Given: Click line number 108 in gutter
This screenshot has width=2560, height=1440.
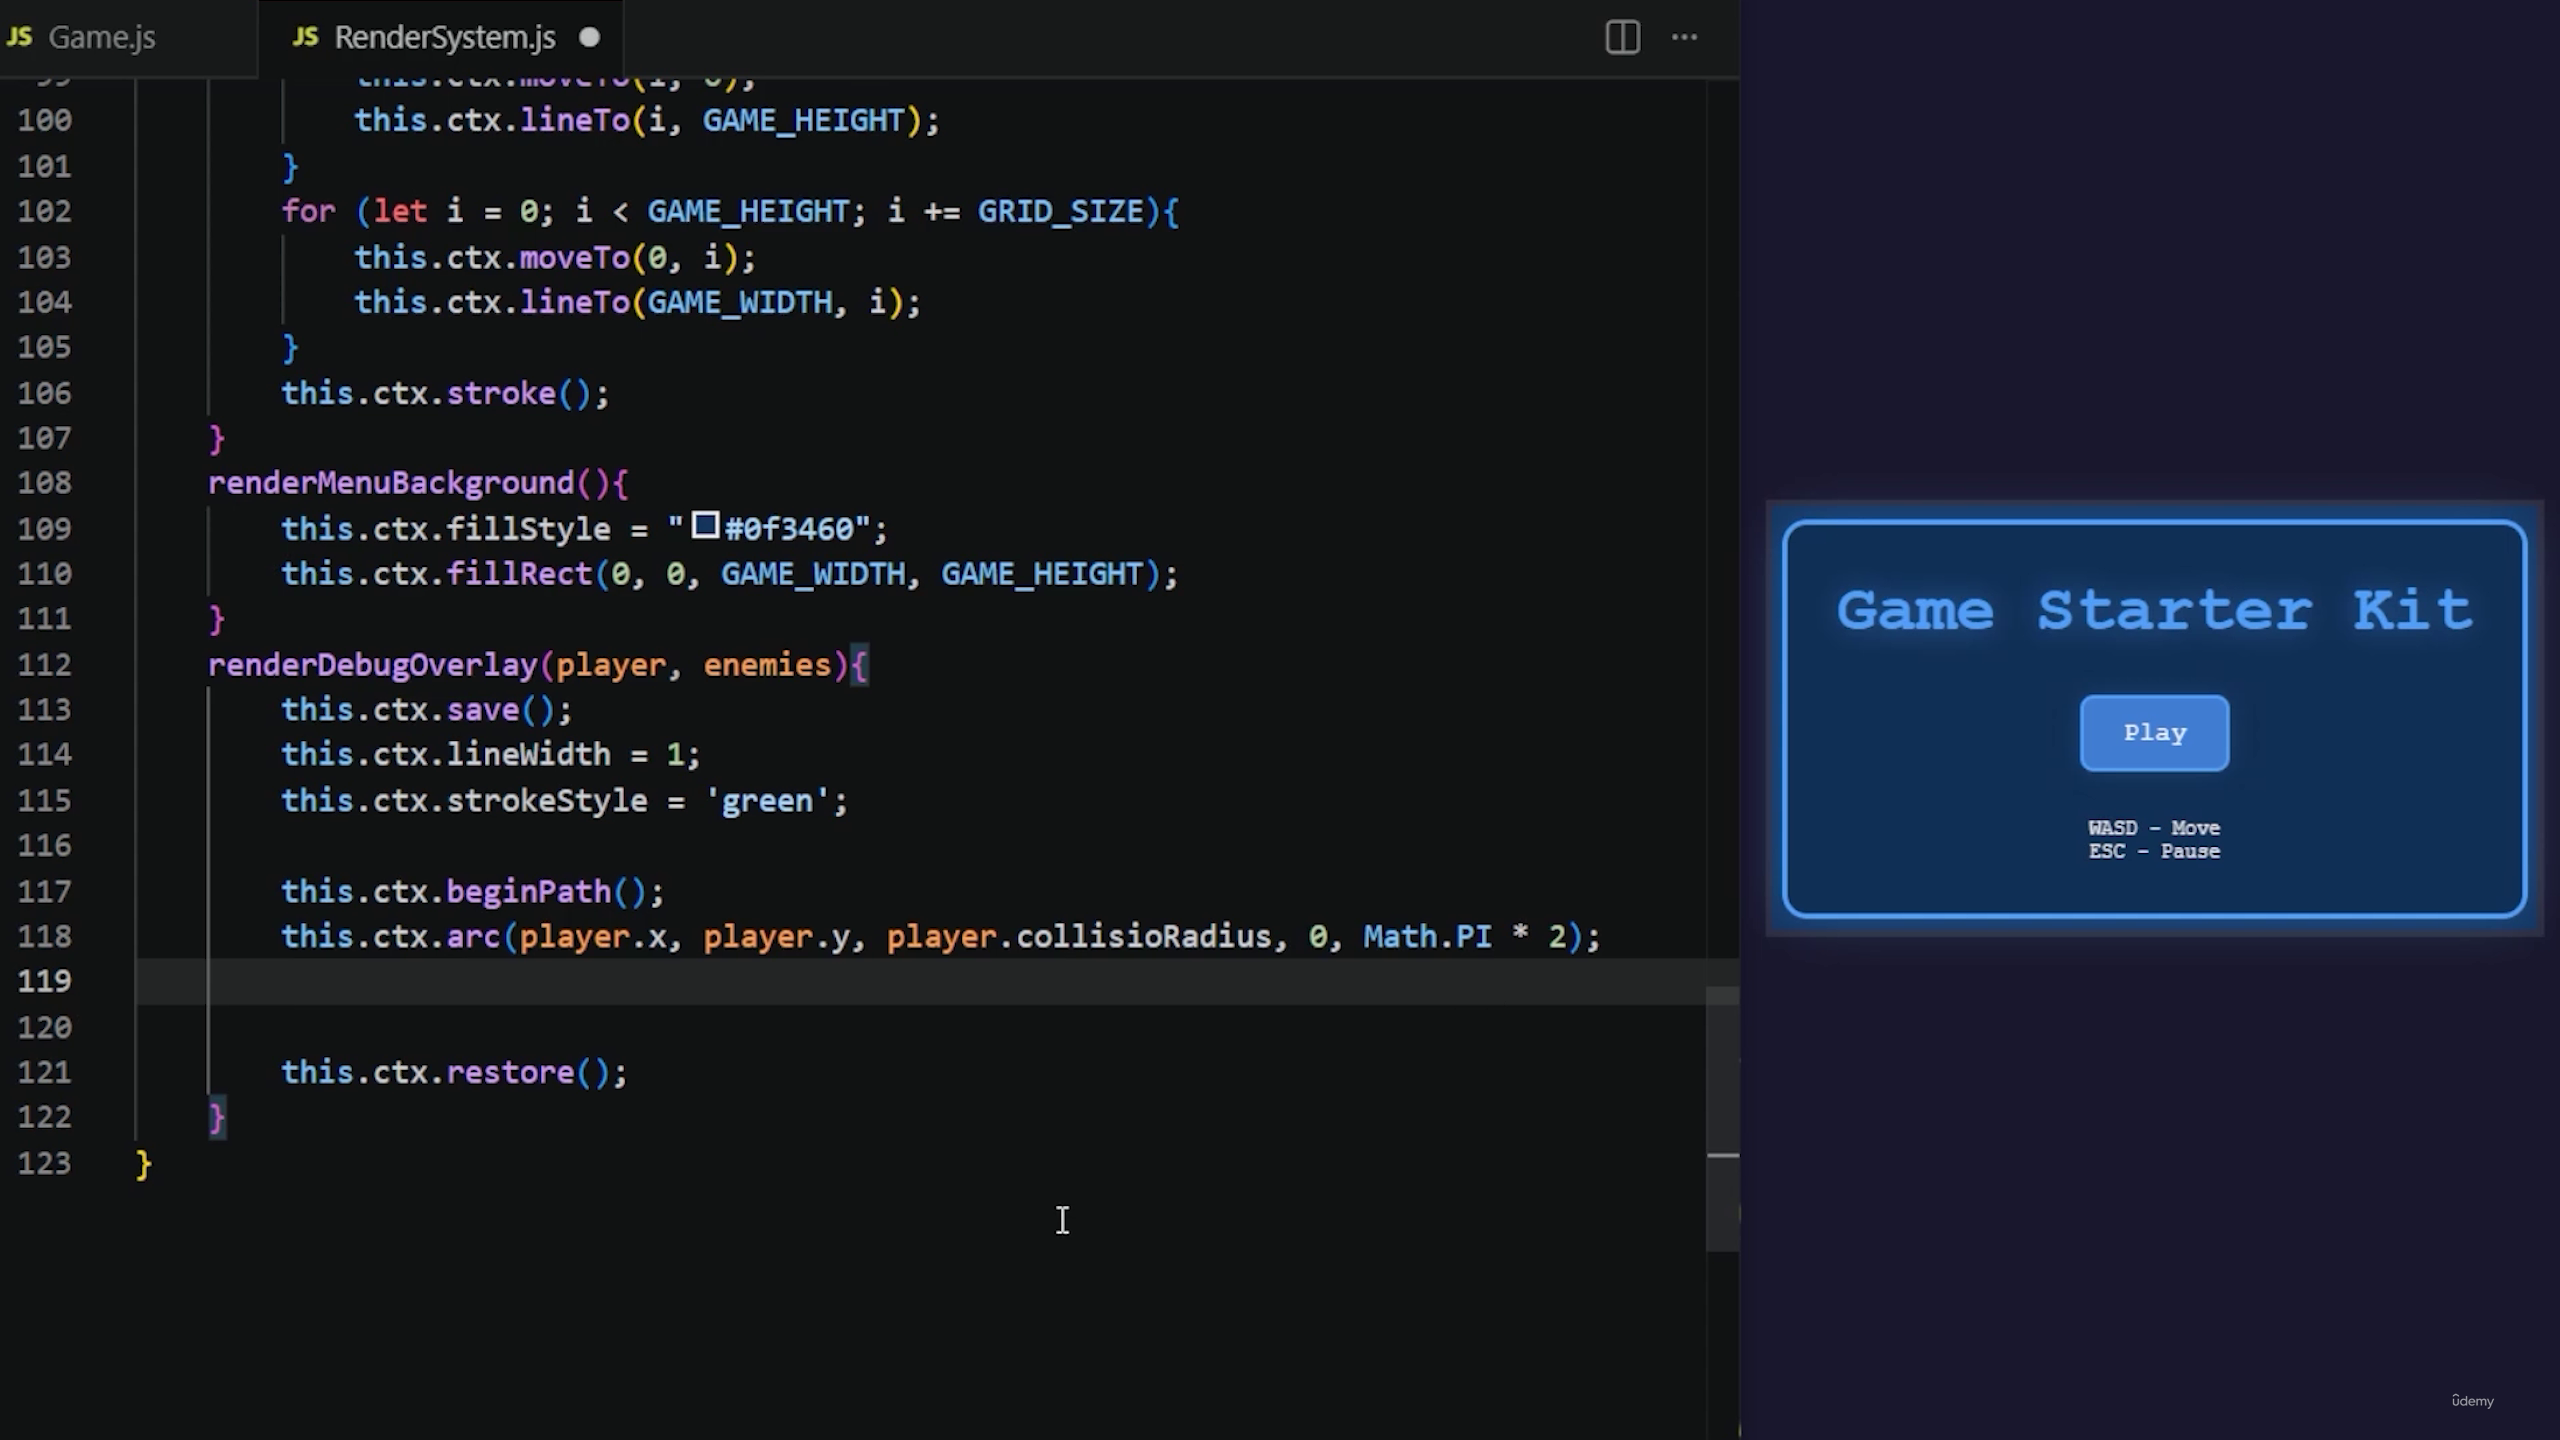Looking at the screenshot, I should (44, 483).
